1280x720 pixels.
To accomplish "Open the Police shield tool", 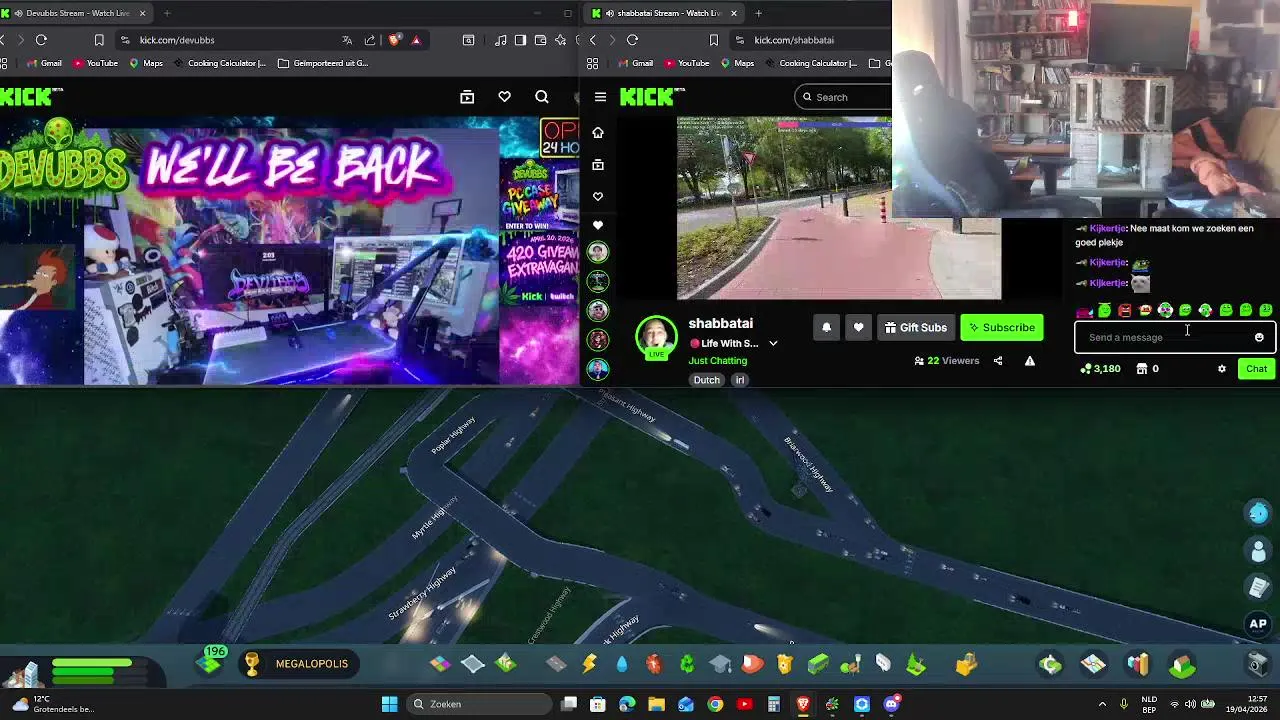I will coord(785,664).
